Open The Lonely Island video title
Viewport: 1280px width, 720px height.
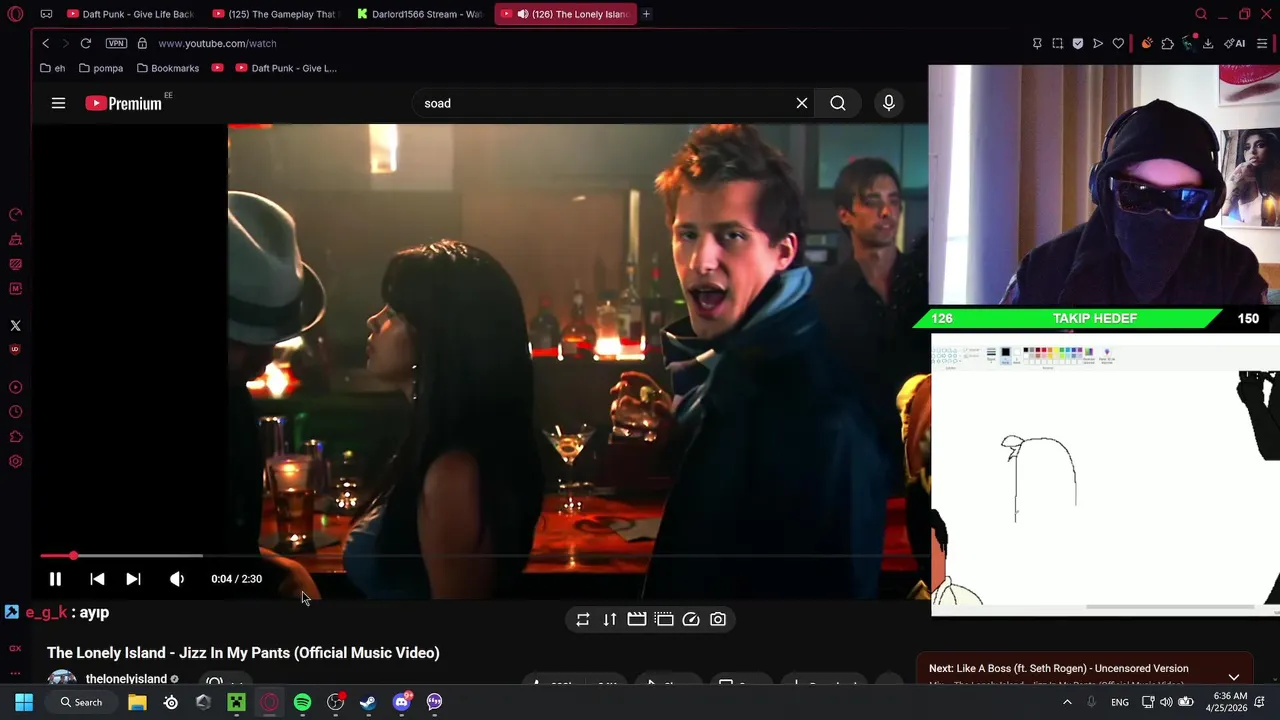pos(243,653)
